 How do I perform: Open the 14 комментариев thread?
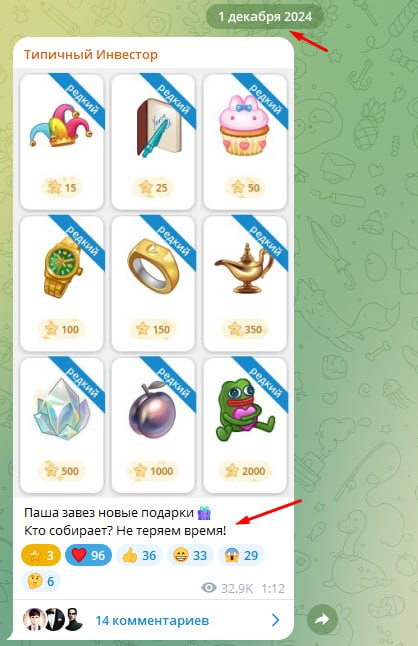pos(153,620)
